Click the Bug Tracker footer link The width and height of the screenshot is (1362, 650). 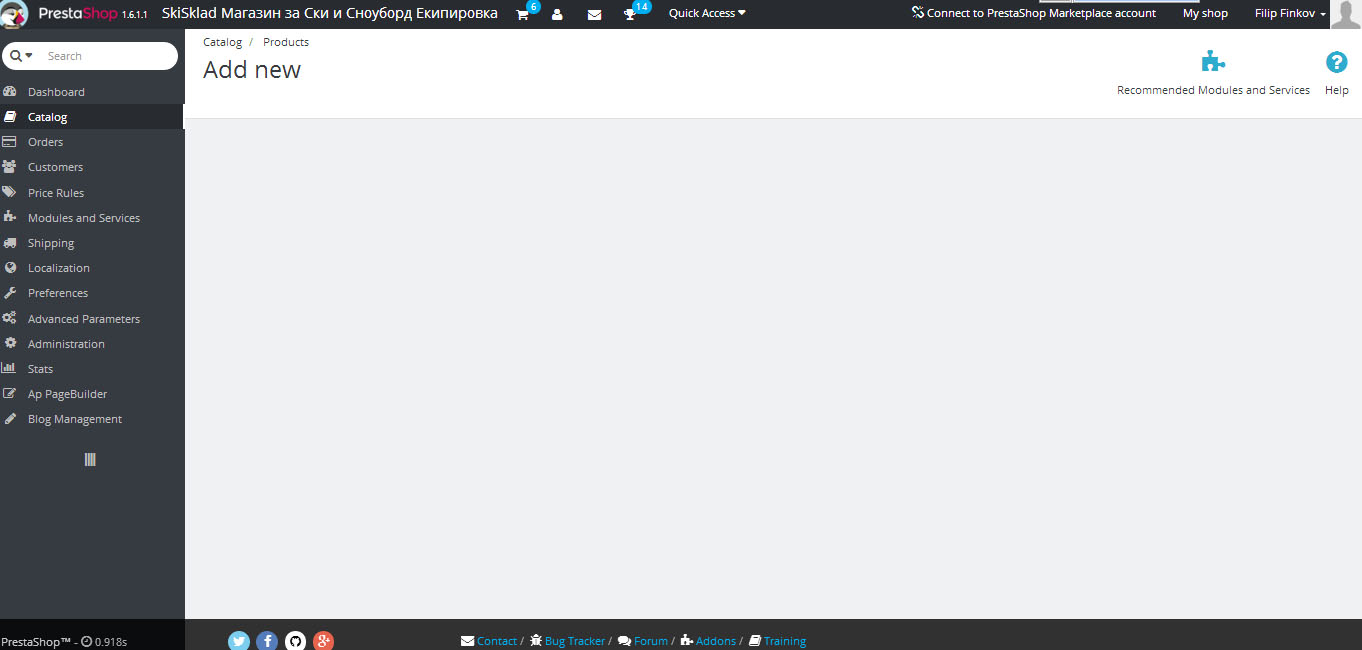pyautogui.click(x=575, y=641)
